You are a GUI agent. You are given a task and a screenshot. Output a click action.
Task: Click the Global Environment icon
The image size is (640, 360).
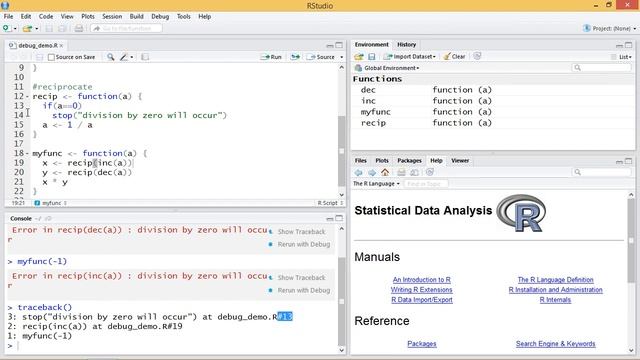[x=358, y=68]
